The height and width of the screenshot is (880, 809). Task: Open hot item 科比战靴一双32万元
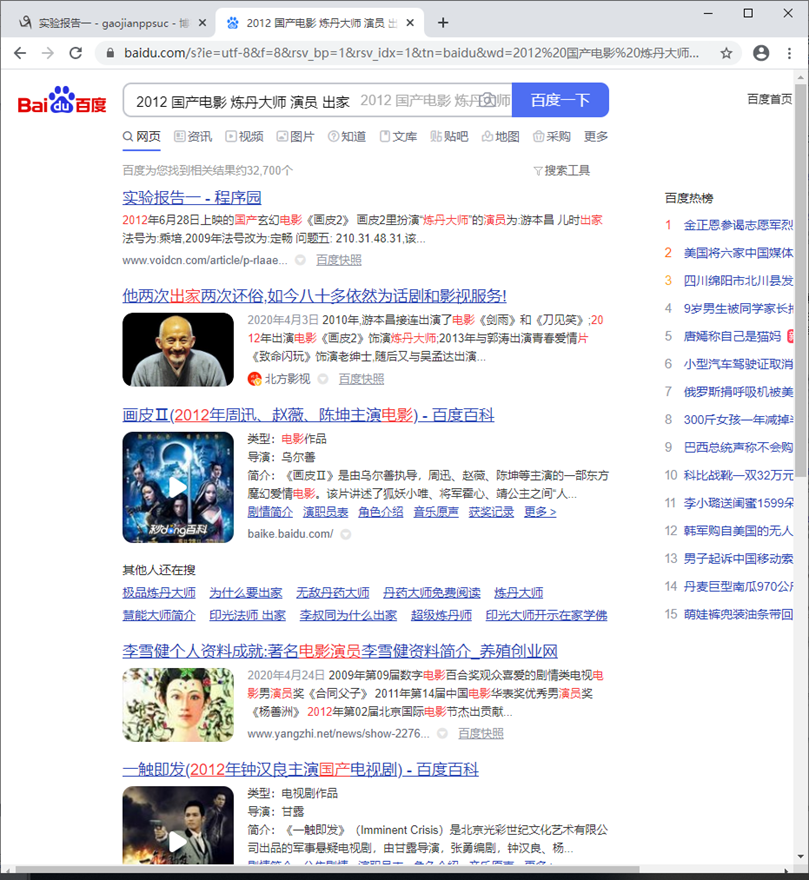point(738,475)
